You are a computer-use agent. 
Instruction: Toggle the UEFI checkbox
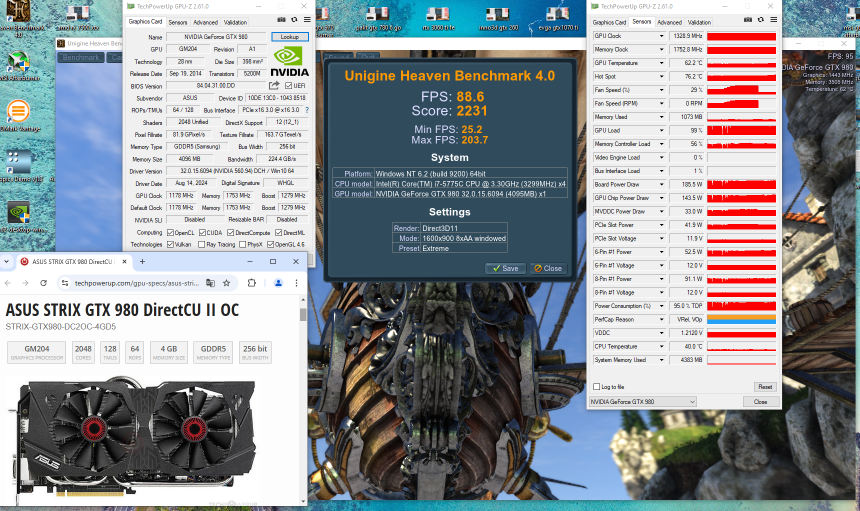tap(288, 86)
